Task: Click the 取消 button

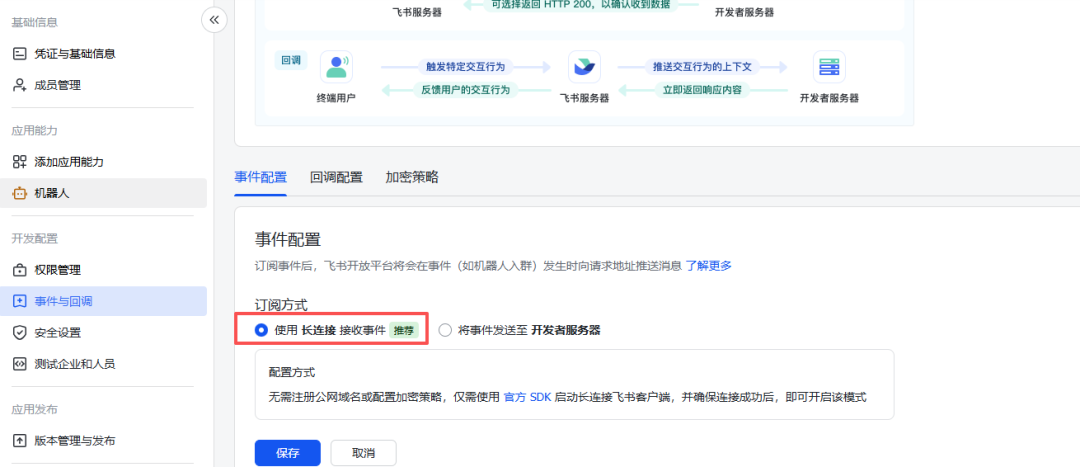Action: pyautogui.click(x=363, y=453)
